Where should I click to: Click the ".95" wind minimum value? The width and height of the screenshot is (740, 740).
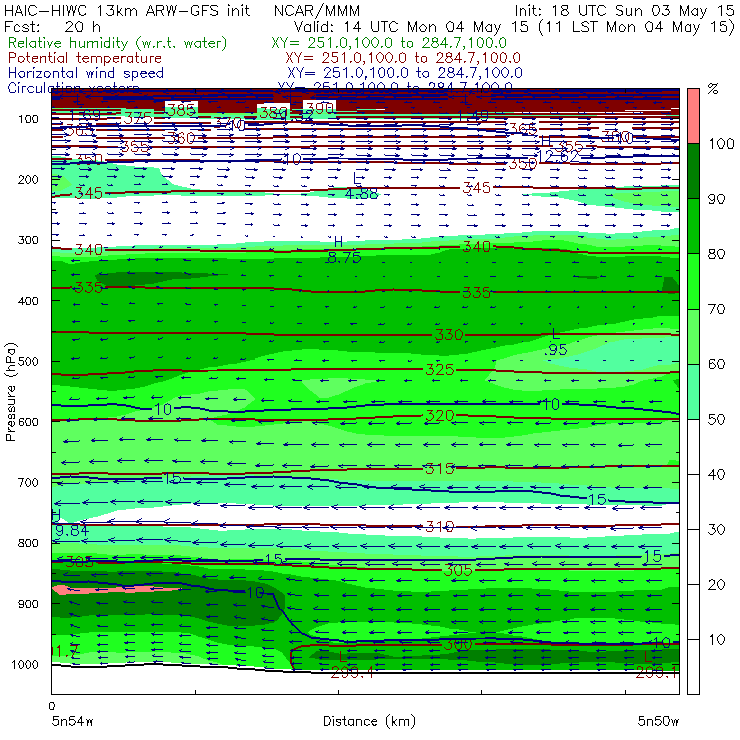pyautogui.click(x=555, y=350)
